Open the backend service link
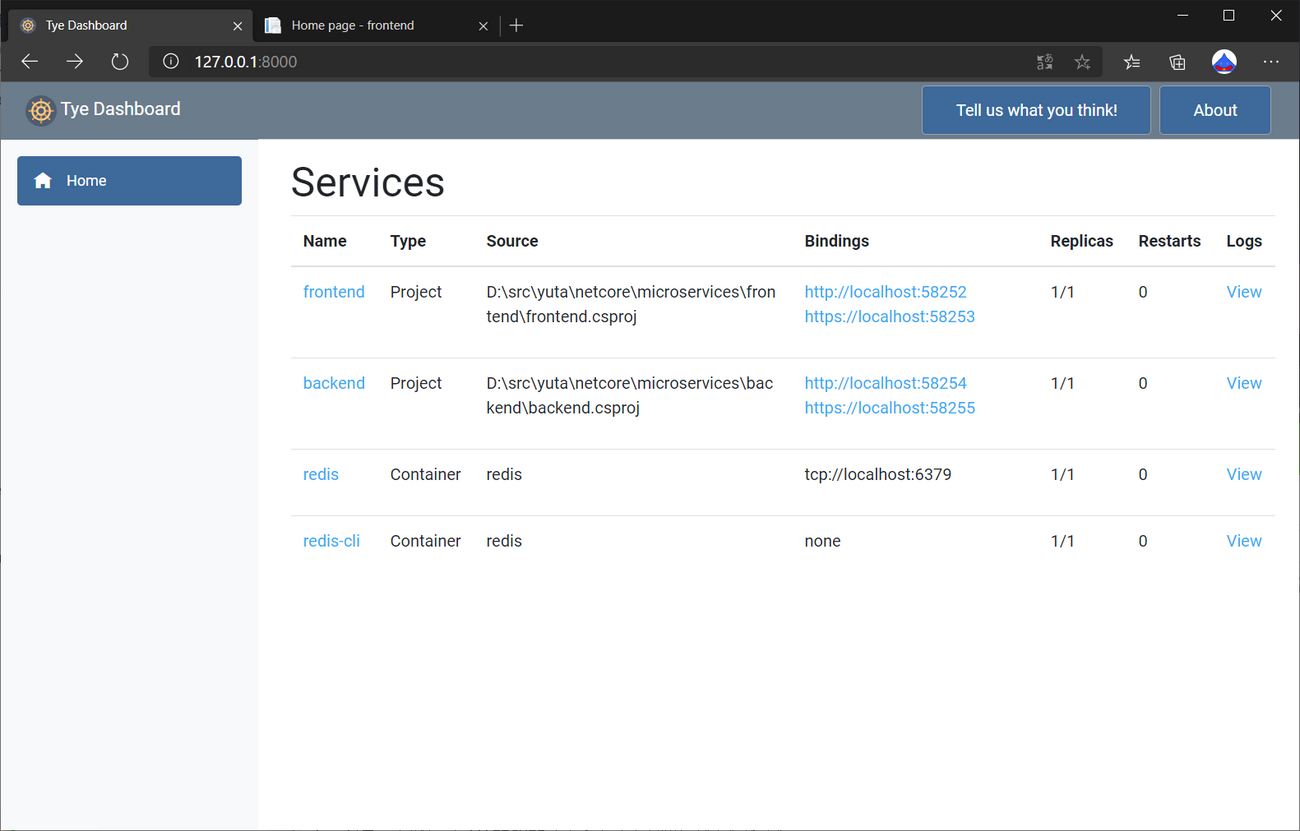The image size is (1300, 831). 334,383
